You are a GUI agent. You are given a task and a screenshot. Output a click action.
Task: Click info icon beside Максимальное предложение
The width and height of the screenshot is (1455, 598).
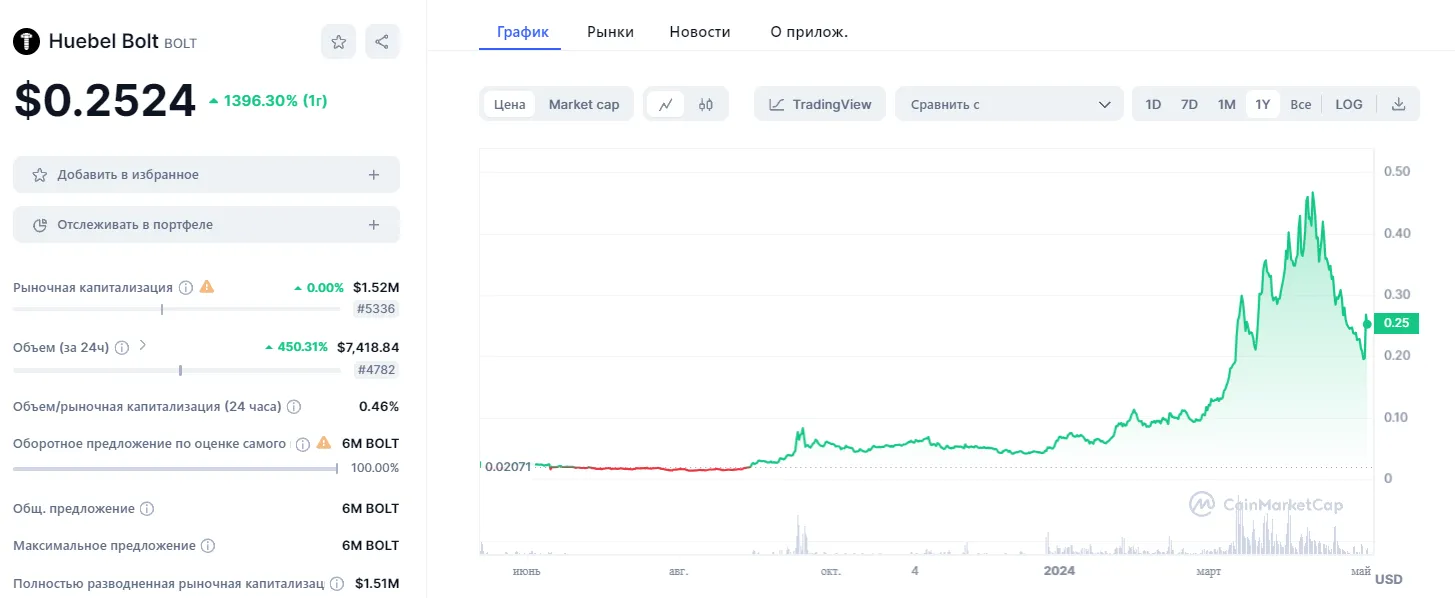point(208,546)
